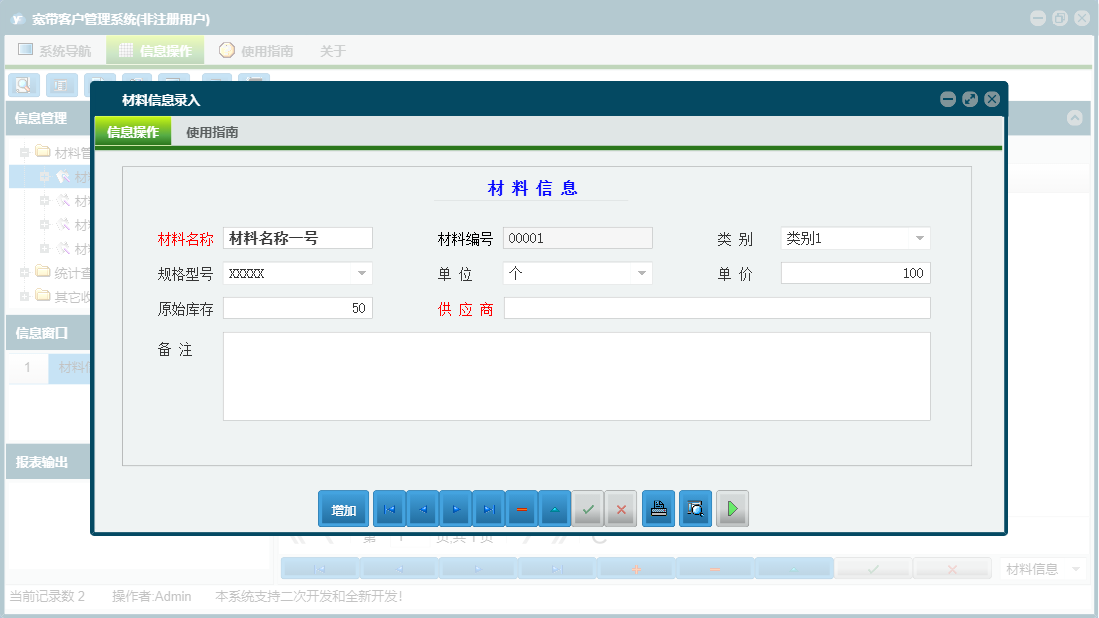Image resolution: width=1099 pixels, height=618 pixels.
Task: Jump to first record with navigation icon
Action: coord(389,509)
